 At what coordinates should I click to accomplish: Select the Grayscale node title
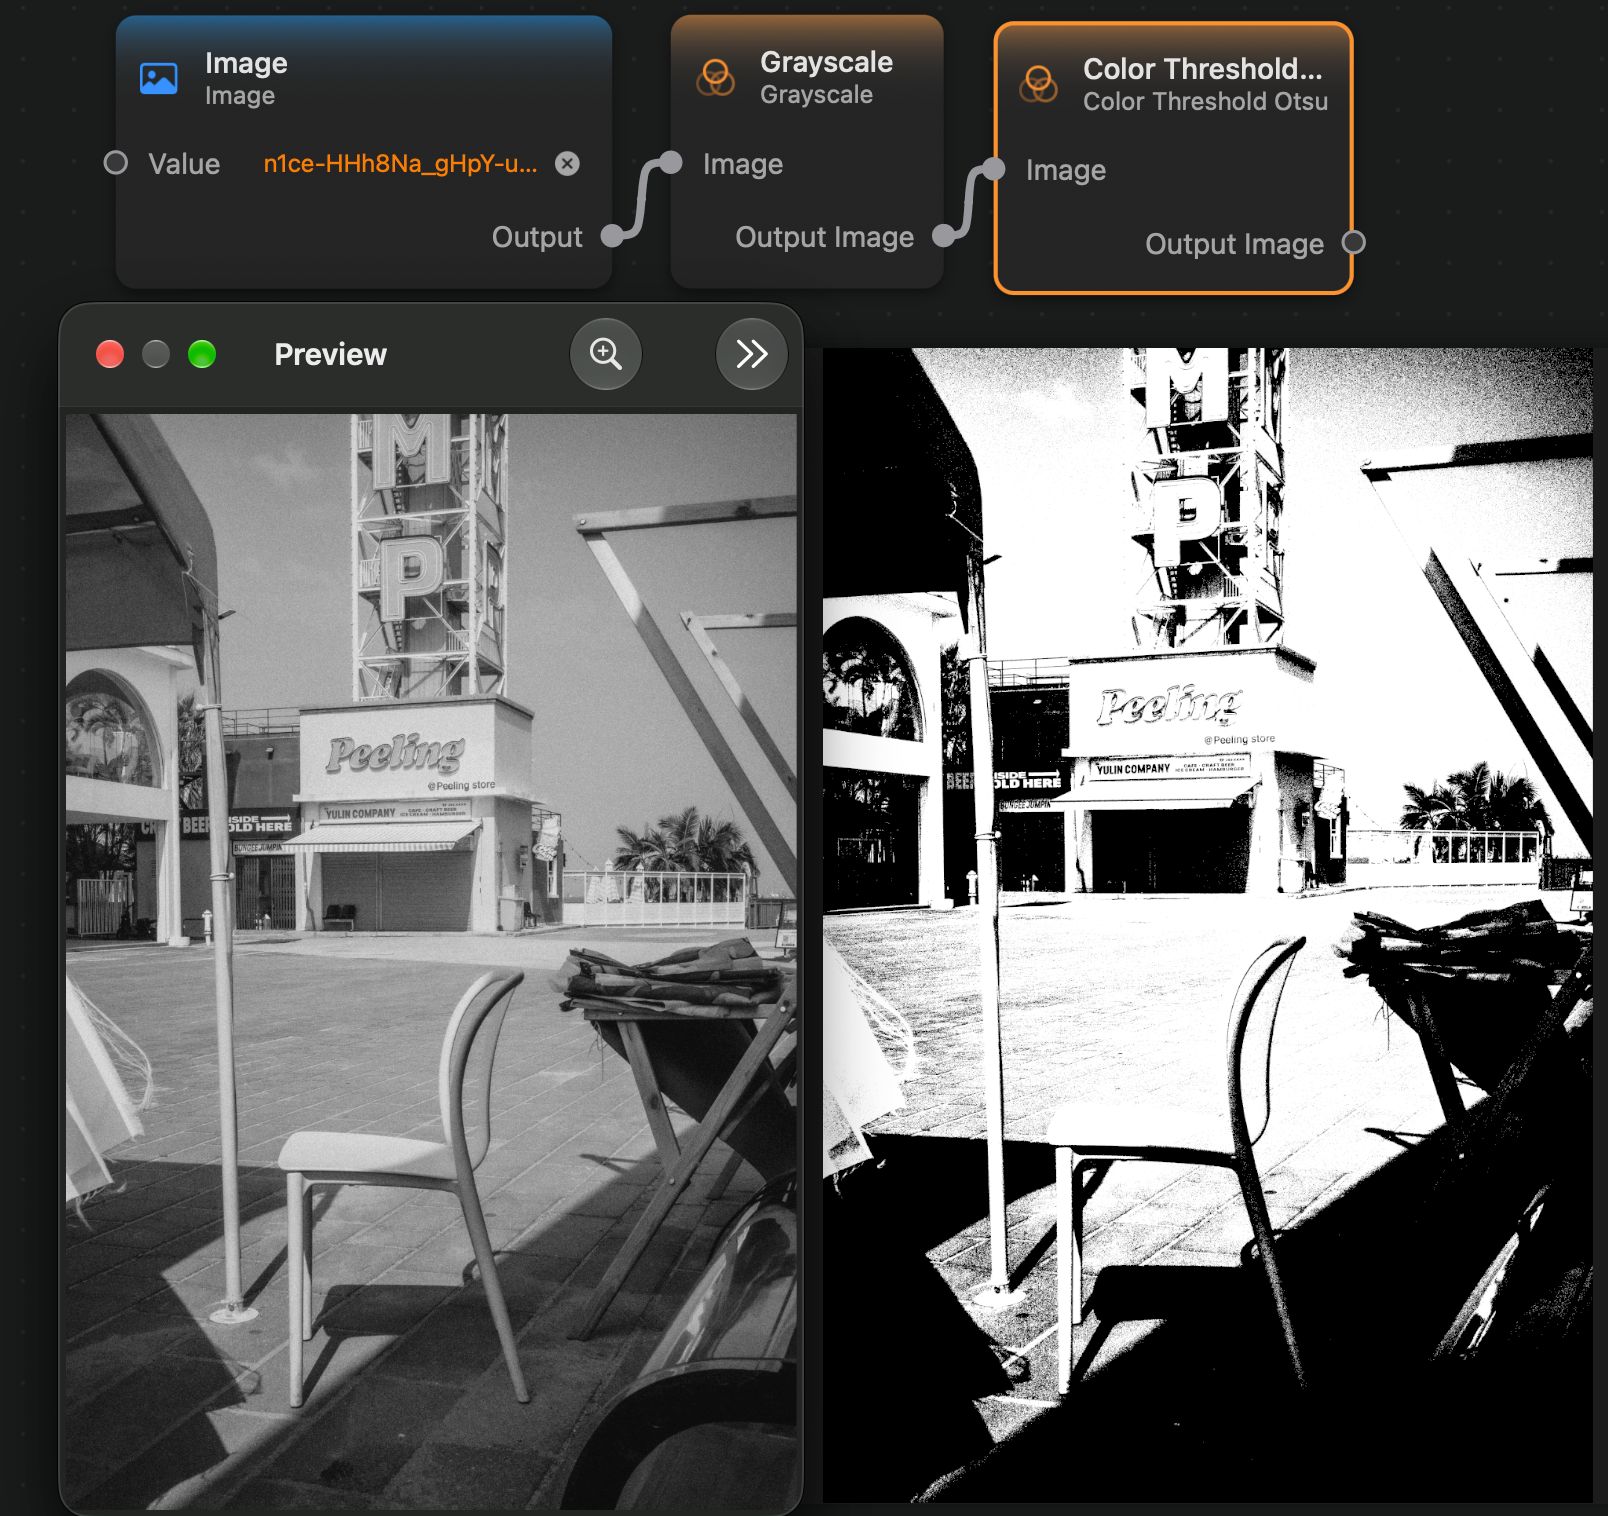[826, 62]
